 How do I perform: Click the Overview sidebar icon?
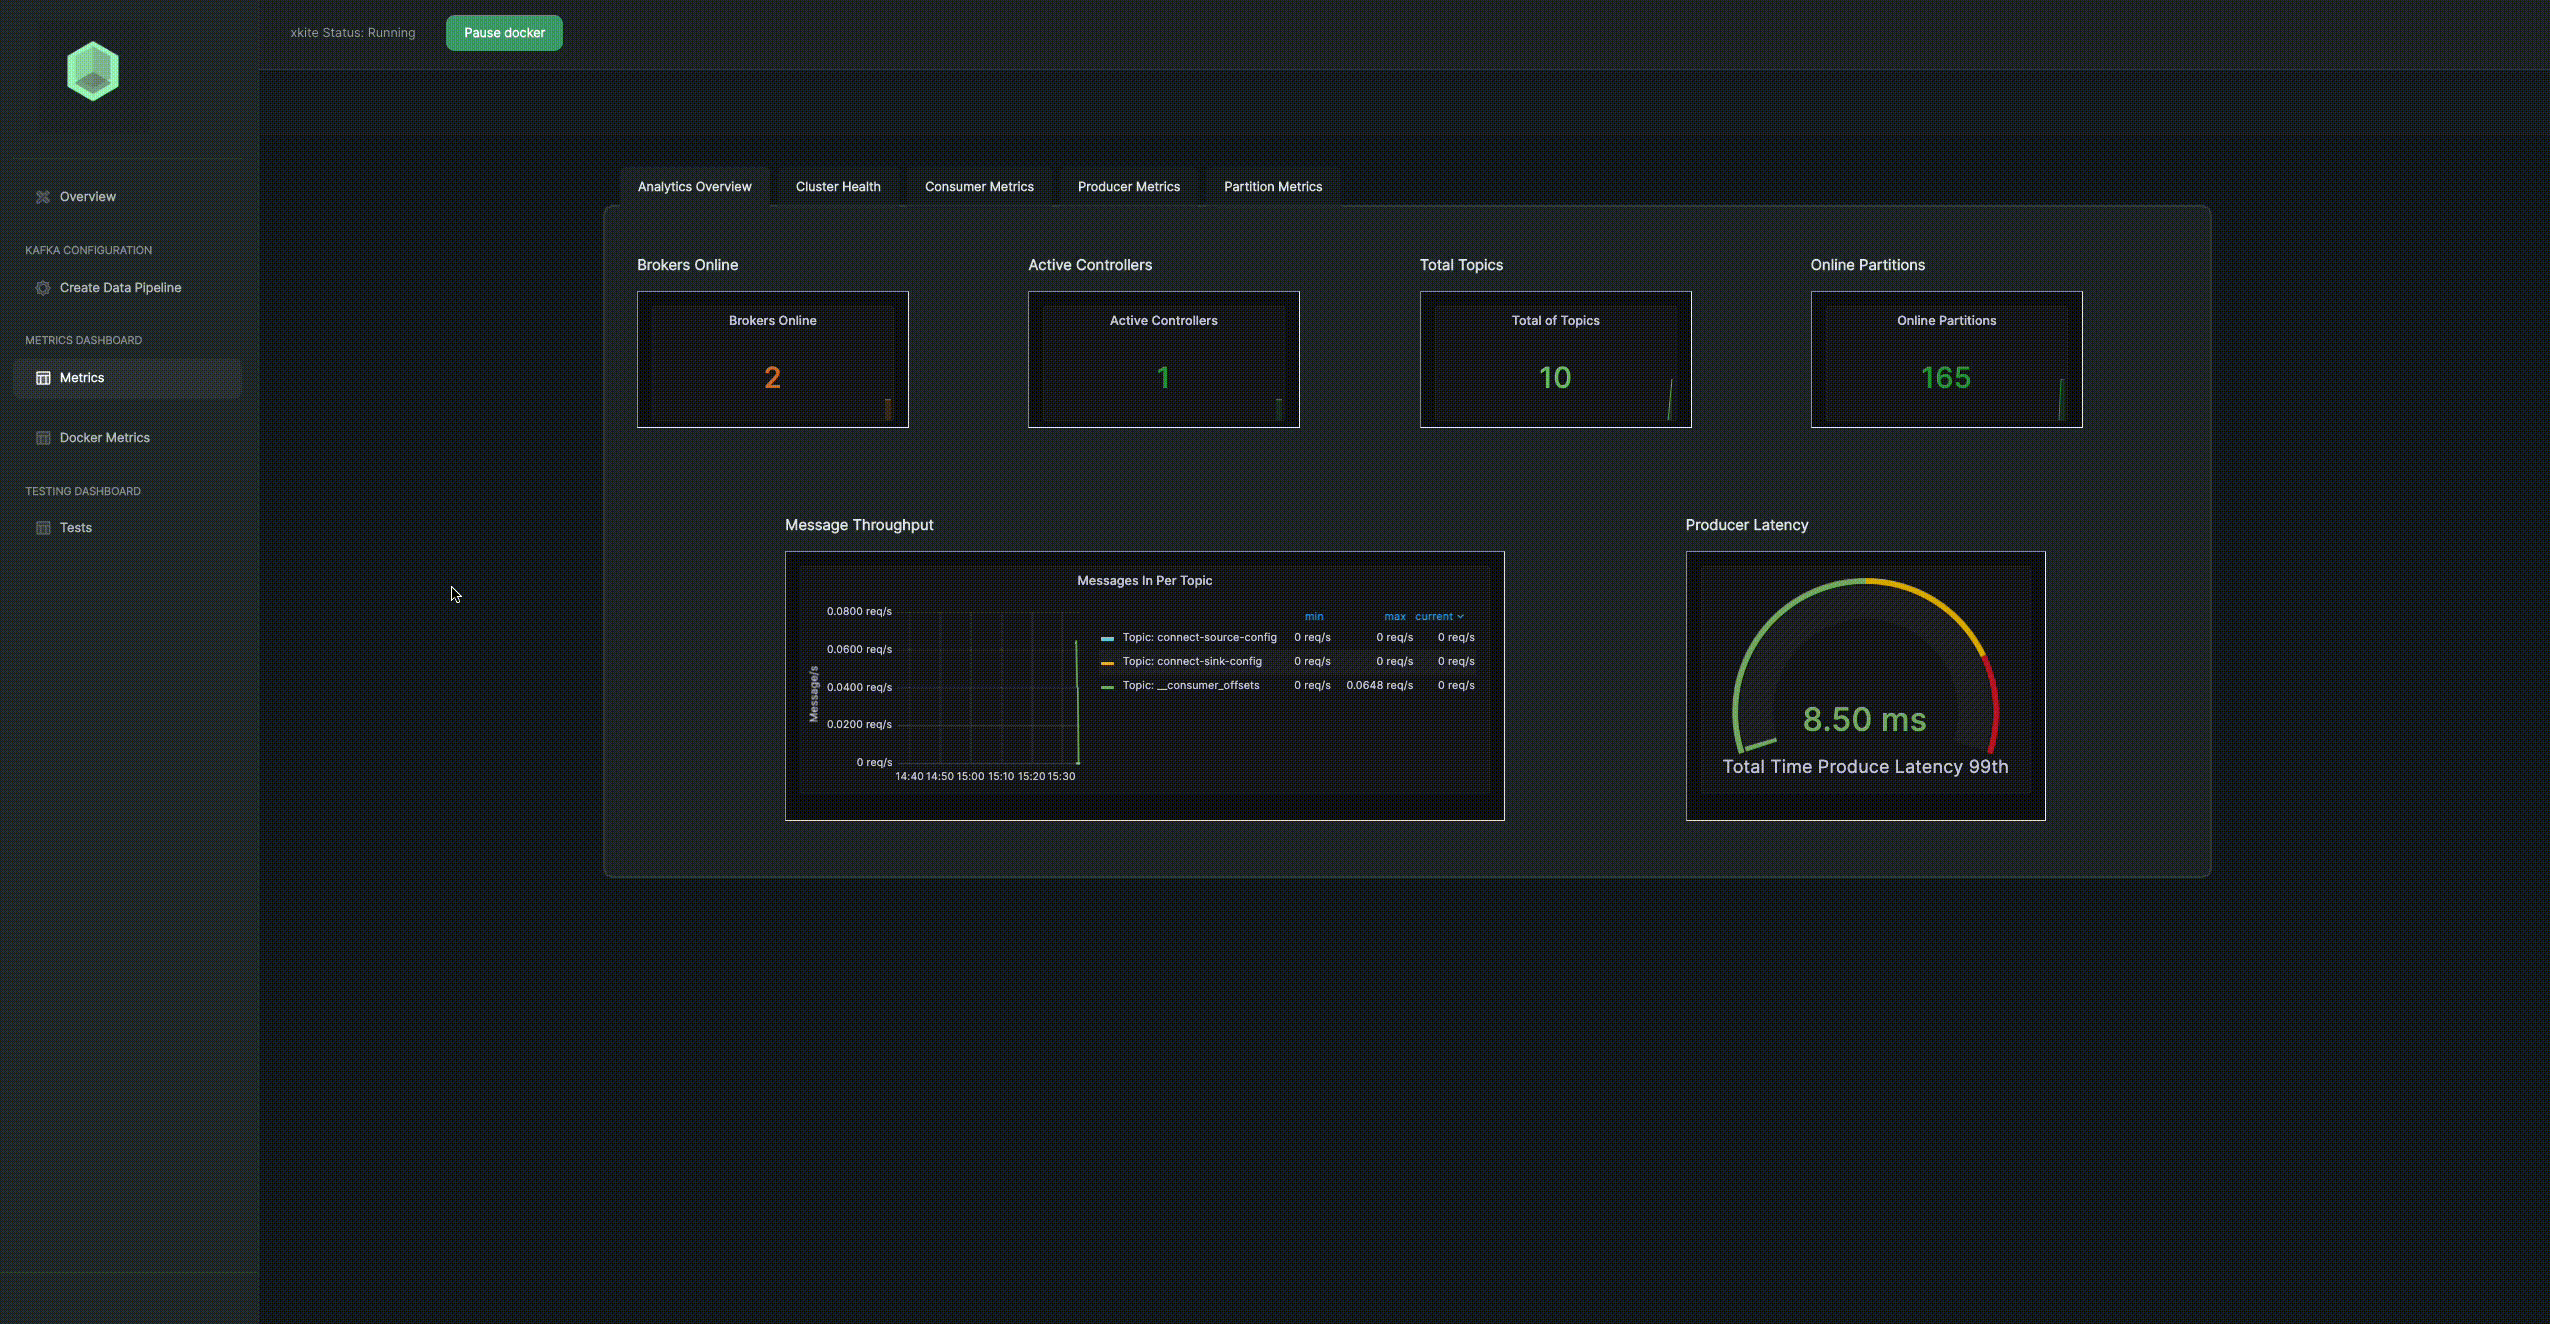pos(43,197)
